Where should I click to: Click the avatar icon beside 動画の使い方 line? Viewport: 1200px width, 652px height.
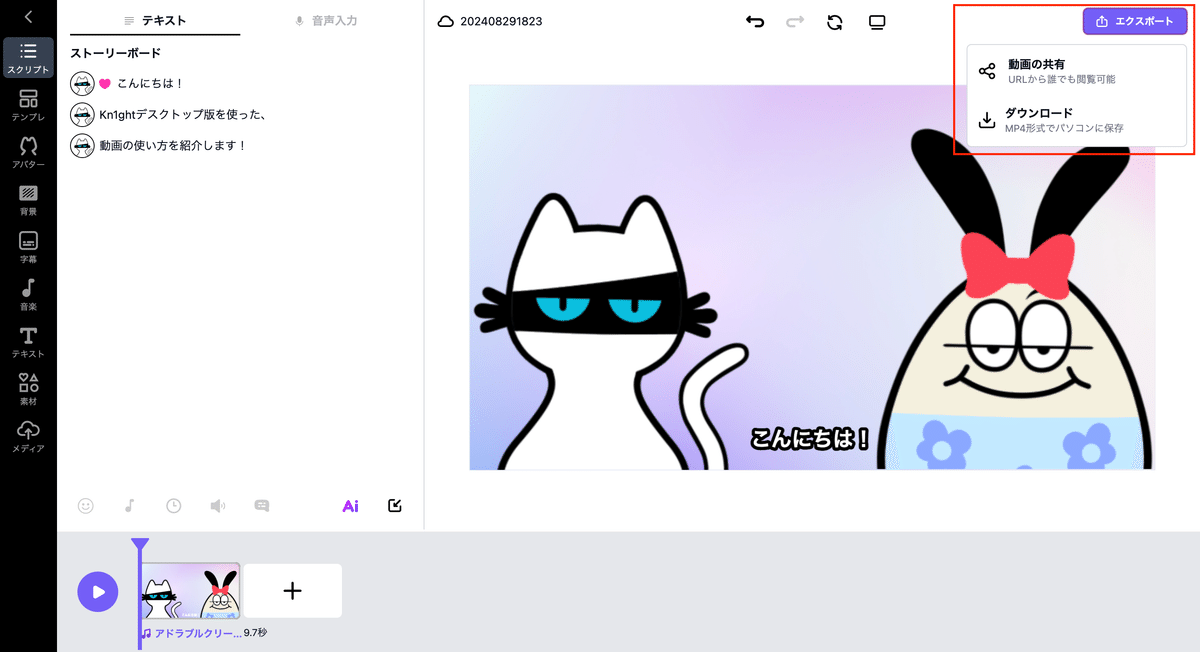point(82,145)
